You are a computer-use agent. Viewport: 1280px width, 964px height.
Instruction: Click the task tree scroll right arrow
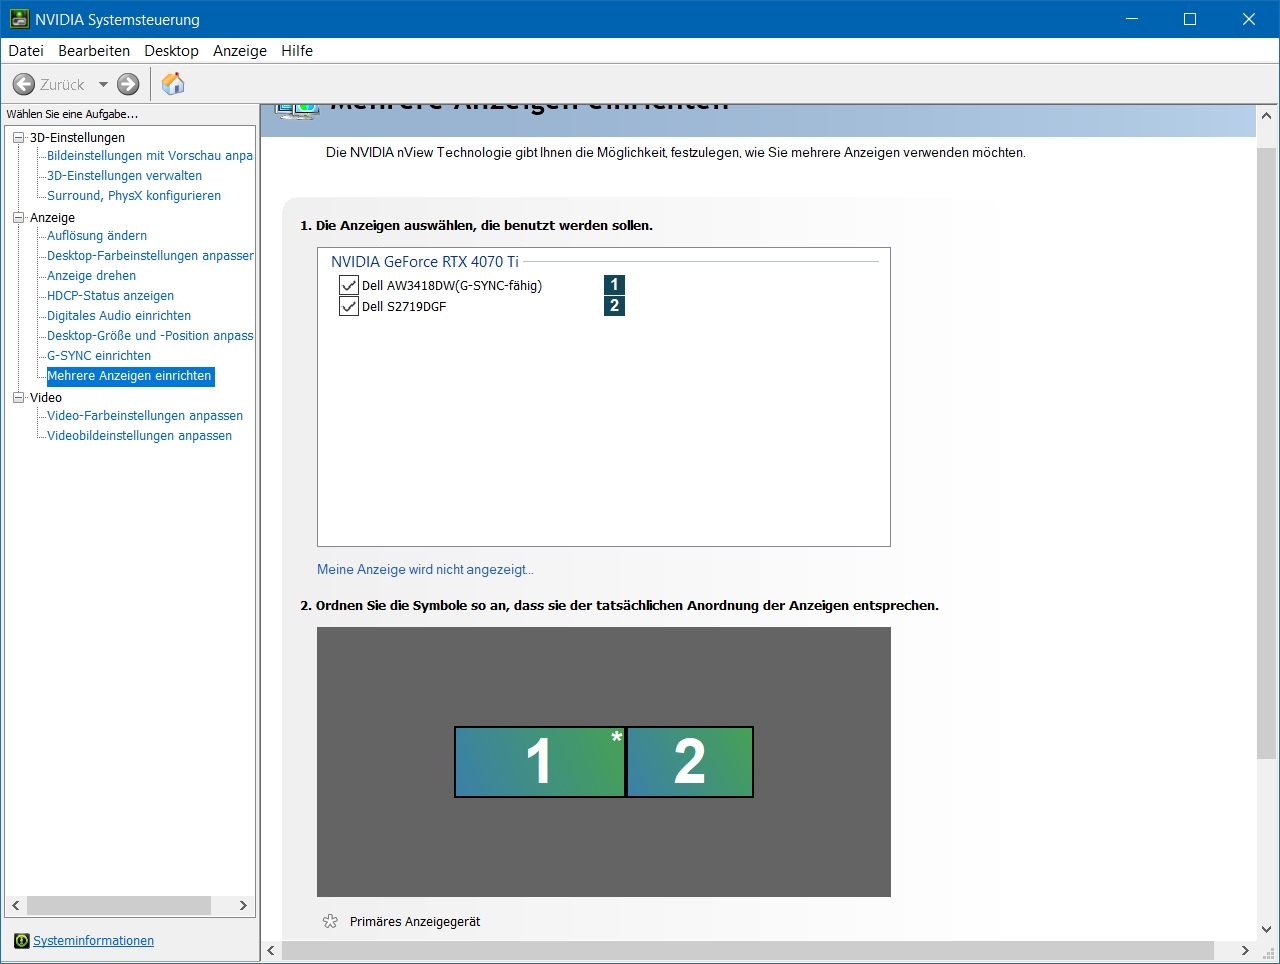click(x=243, y=905)
